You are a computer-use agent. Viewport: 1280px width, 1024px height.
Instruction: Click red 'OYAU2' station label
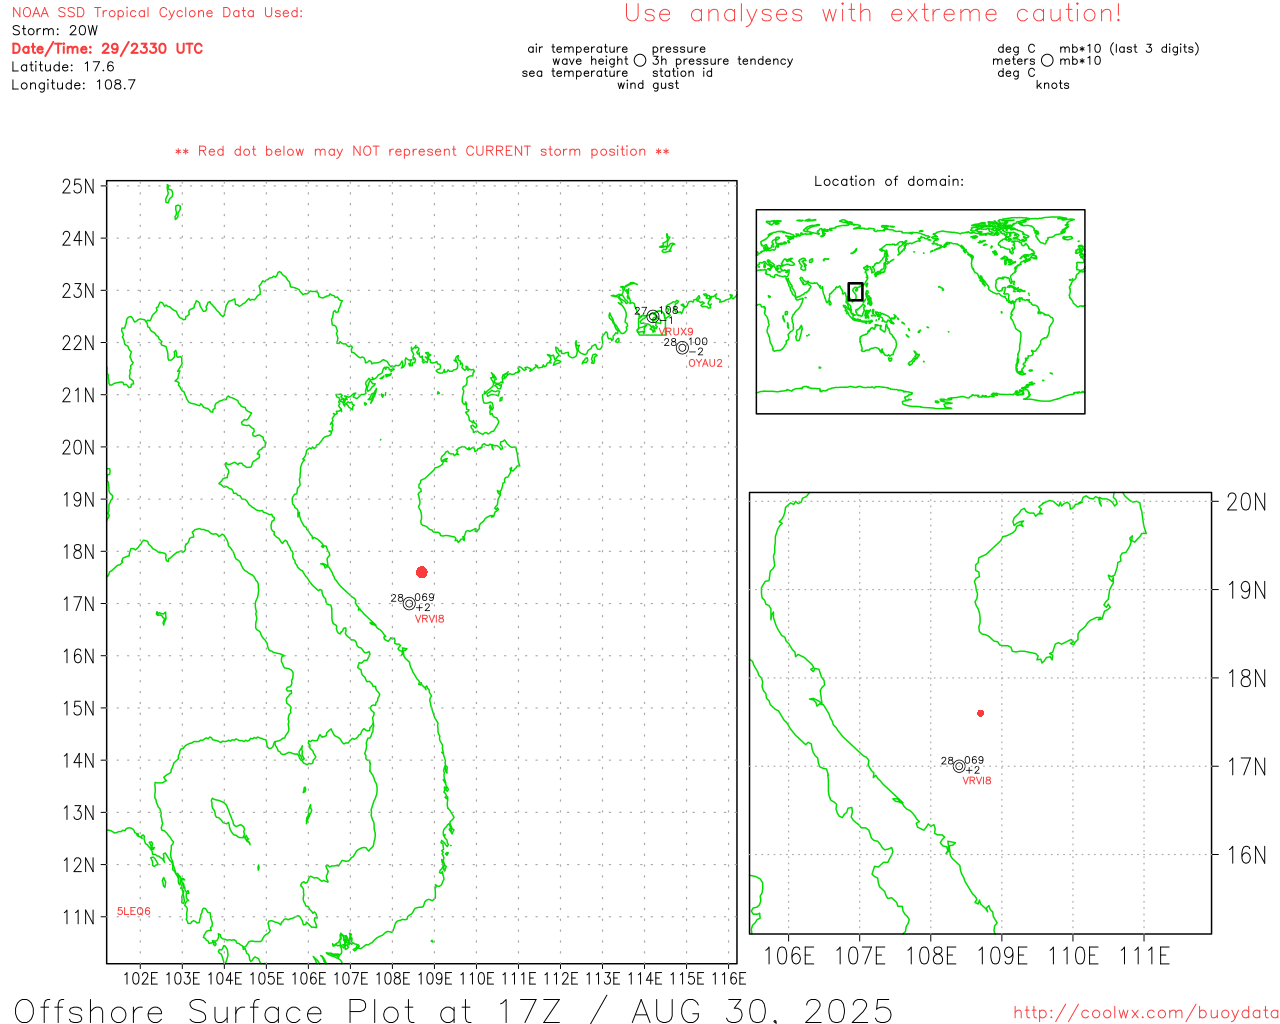click(x=705, y=363)
